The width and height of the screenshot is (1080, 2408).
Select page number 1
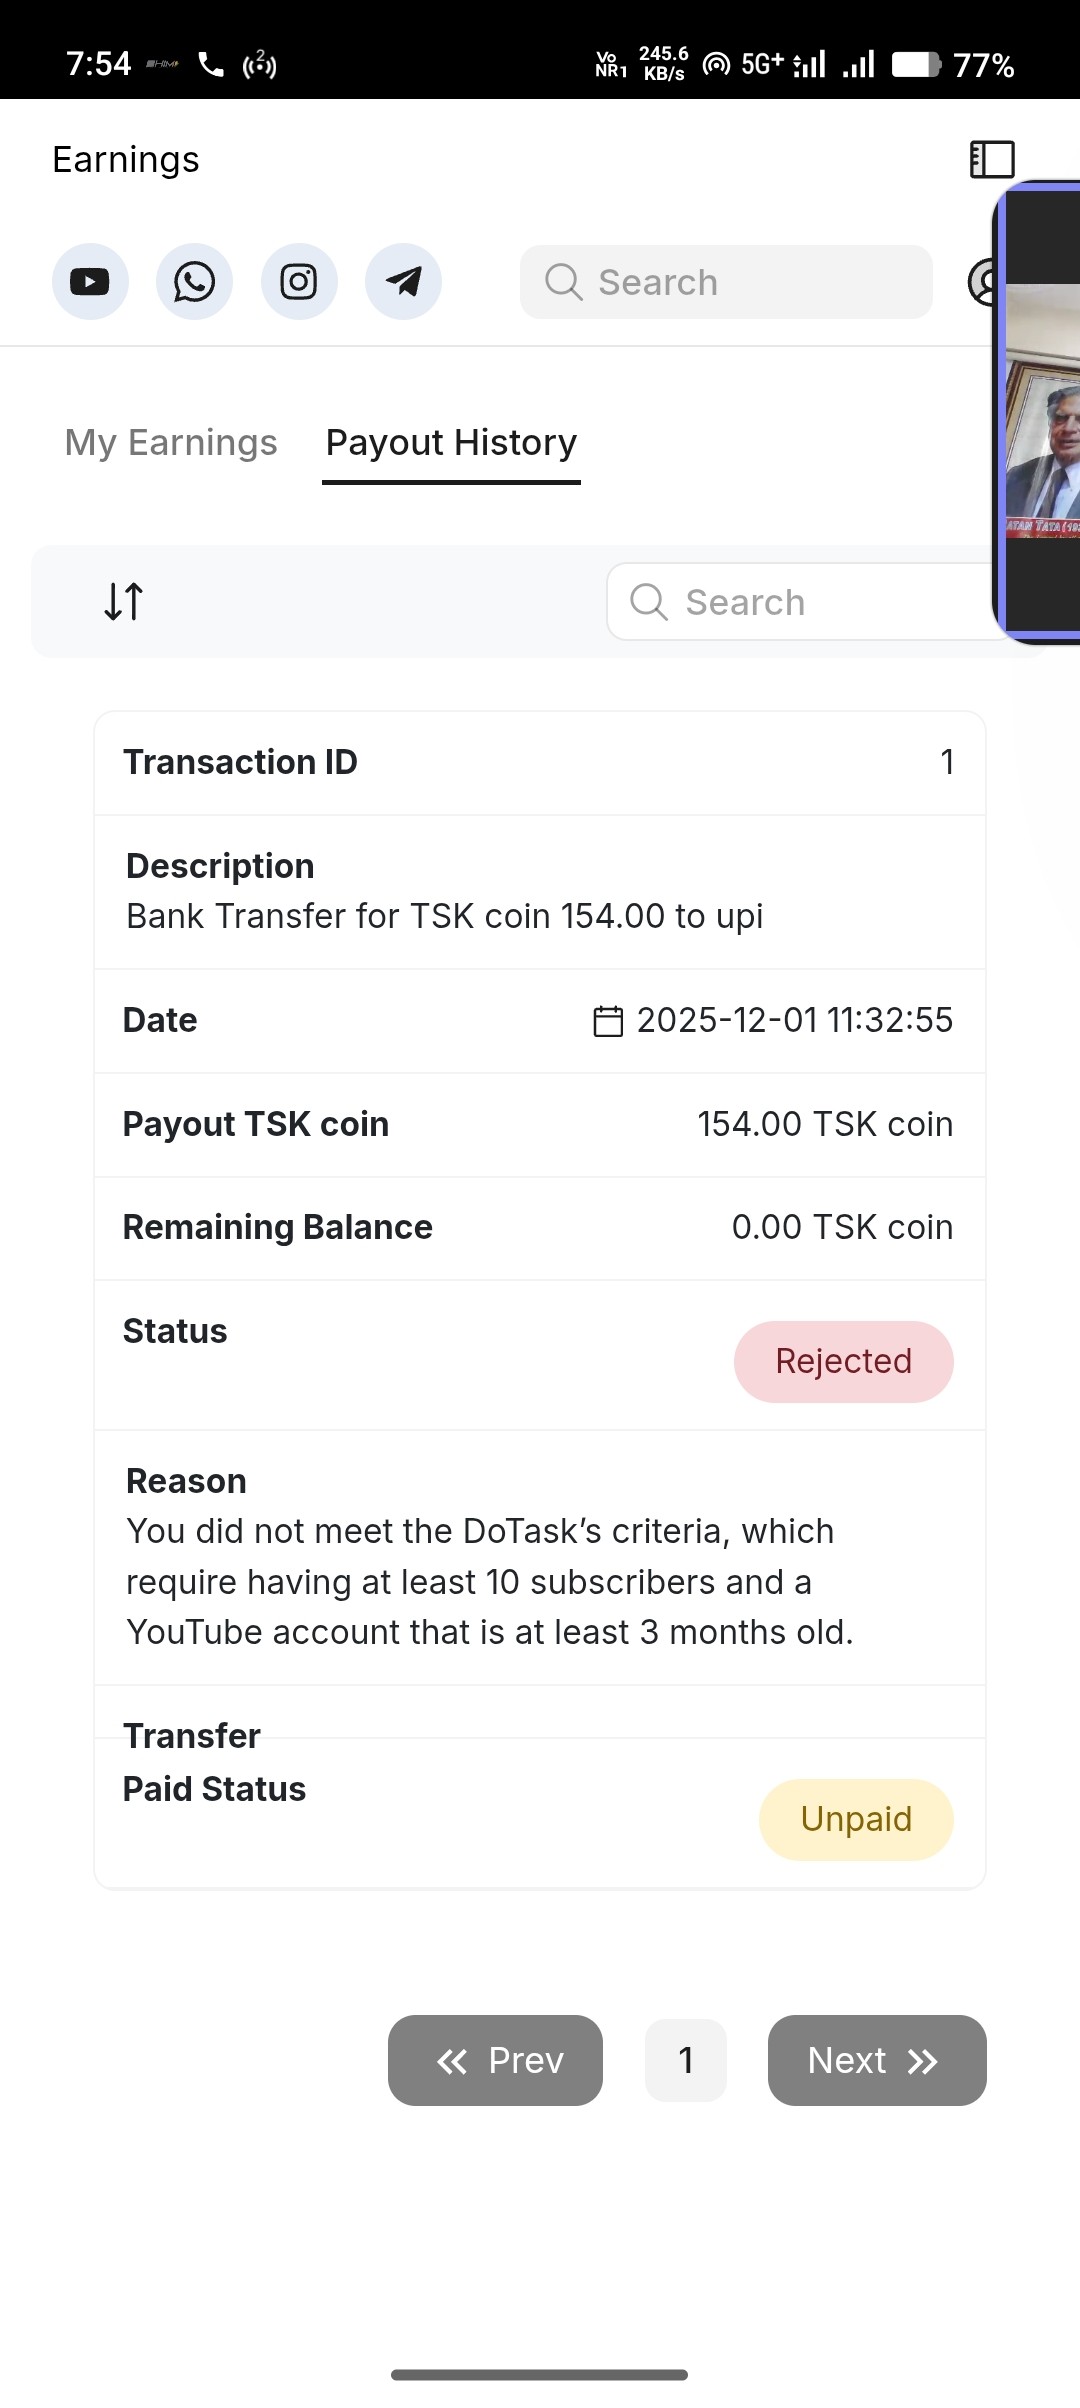pos(686,2061)
